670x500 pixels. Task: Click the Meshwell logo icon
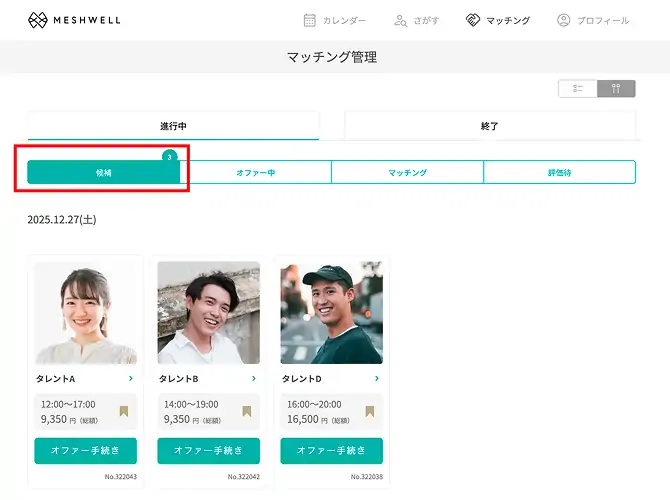click(38, 20)
